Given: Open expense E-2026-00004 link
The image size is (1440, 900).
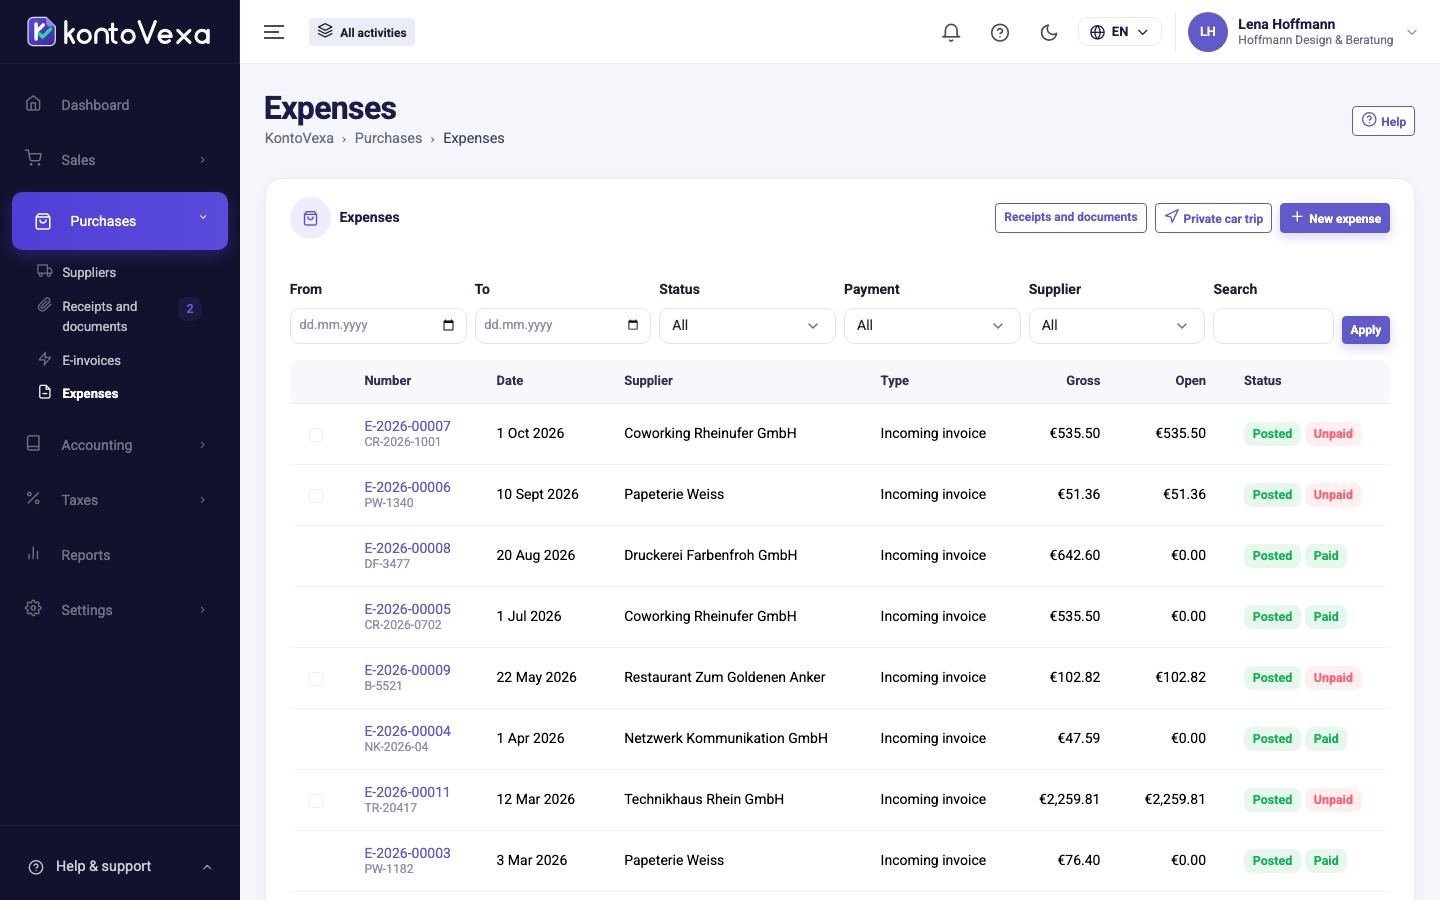Looking at the screenshot, I should point(407,731).
